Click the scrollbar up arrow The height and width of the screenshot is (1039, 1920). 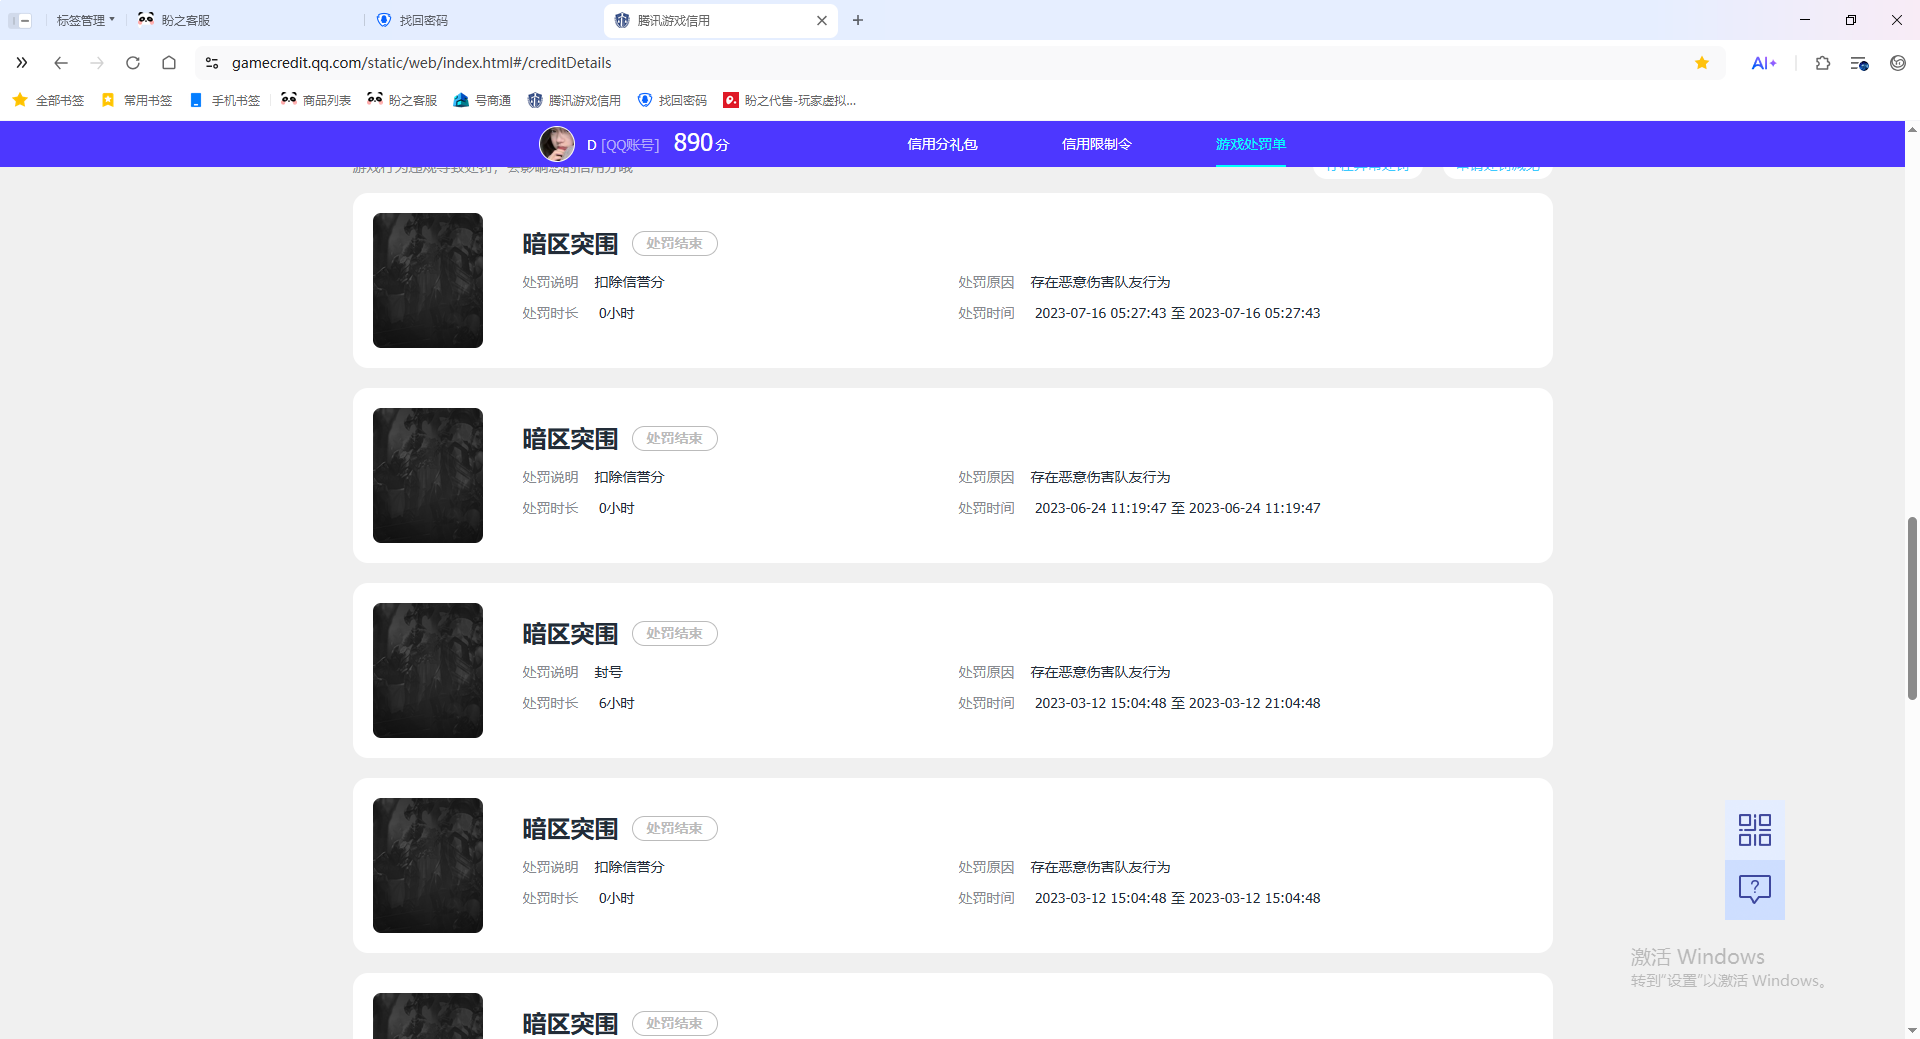point(1912,130)
